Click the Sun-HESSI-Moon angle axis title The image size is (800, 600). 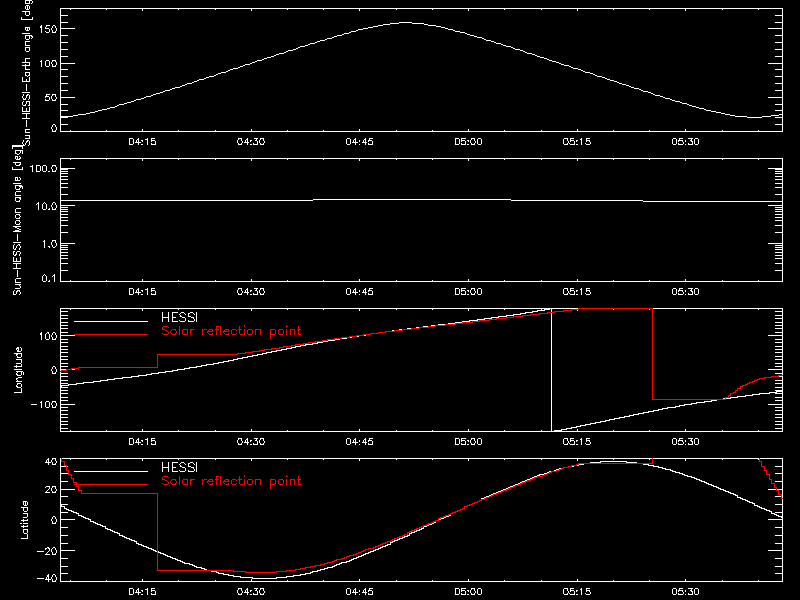(x=17, y=220)
